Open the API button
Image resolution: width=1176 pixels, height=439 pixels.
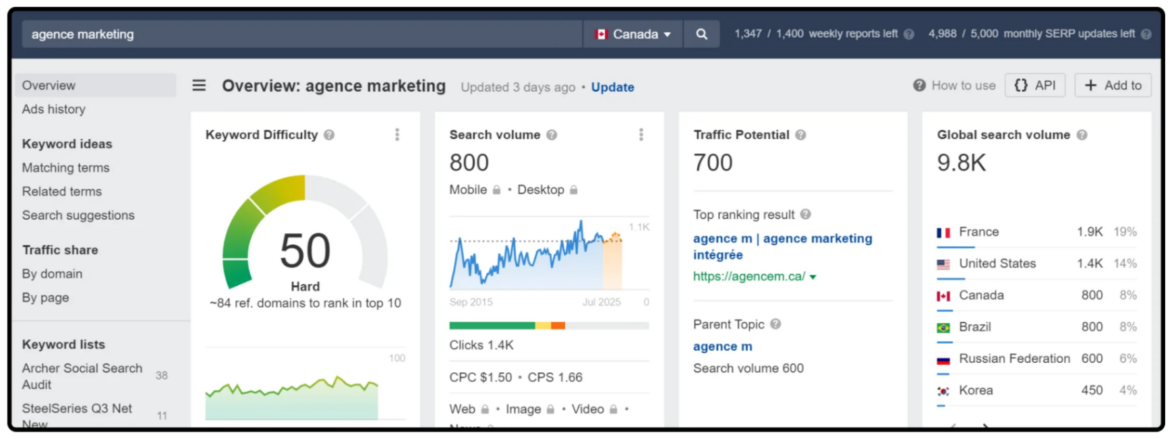pyautogui.click(x=1034, y=86)
